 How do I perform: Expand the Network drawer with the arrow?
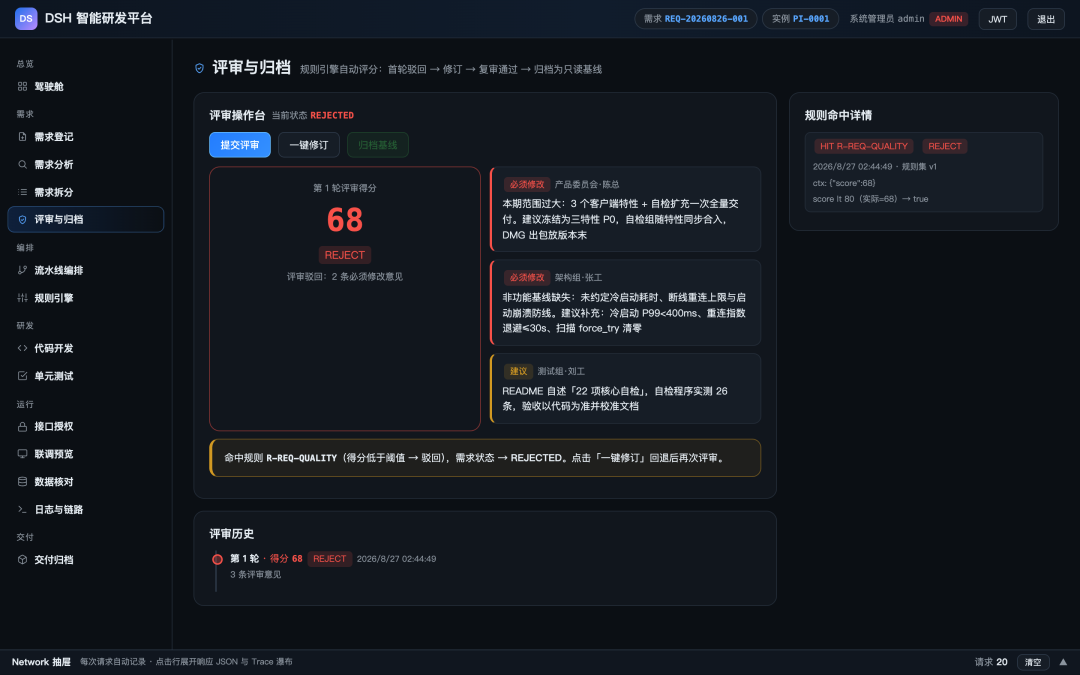[x=1063, y=662]
